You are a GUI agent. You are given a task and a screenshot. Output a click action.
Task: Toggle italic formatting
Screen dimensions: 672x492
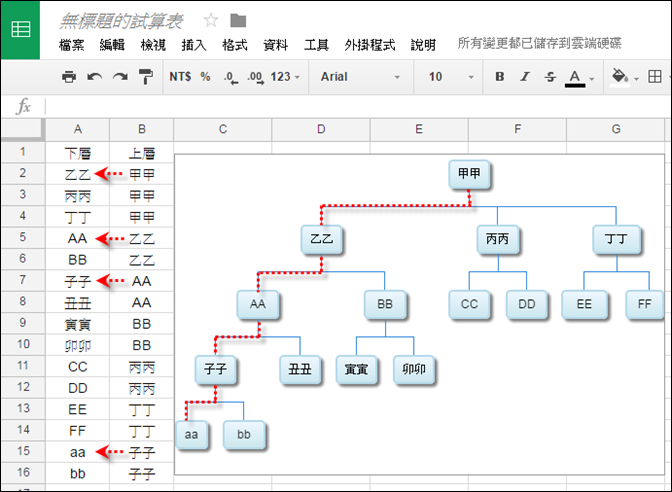(525, 77)
